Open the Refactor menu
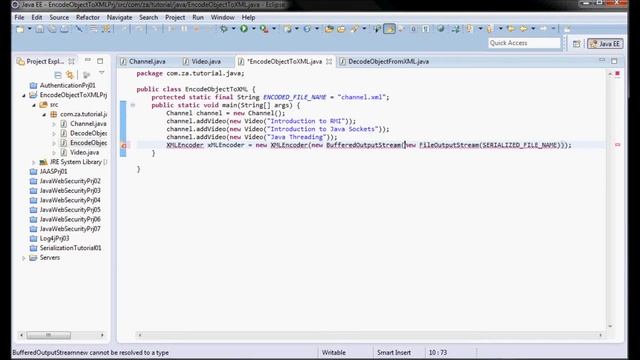This screenshot has height=360, width=640. tap(88, 18)
